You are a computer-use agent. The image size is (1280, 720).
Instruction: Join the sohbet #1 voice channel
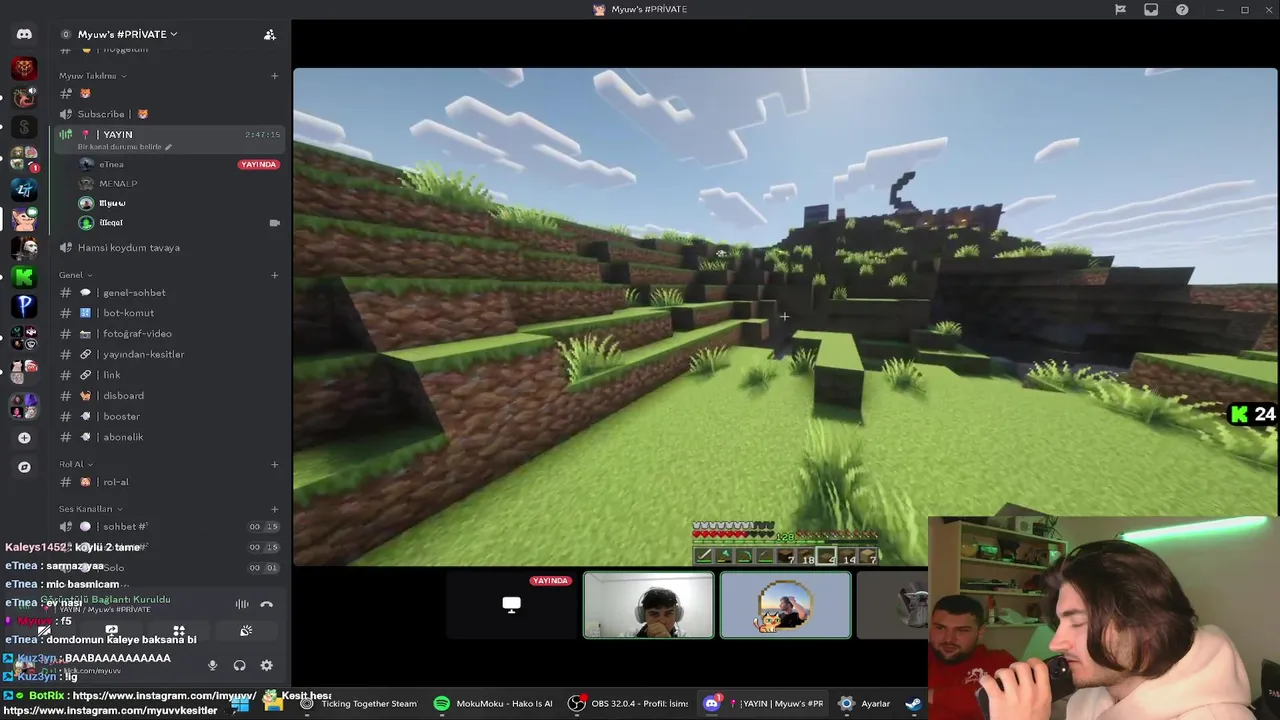pos(169,527)
